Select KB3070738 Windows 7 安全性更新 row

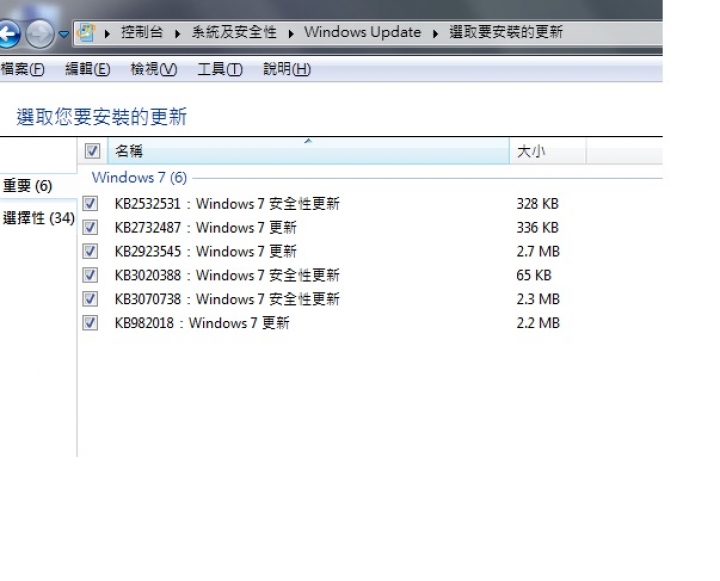(227, 299)
